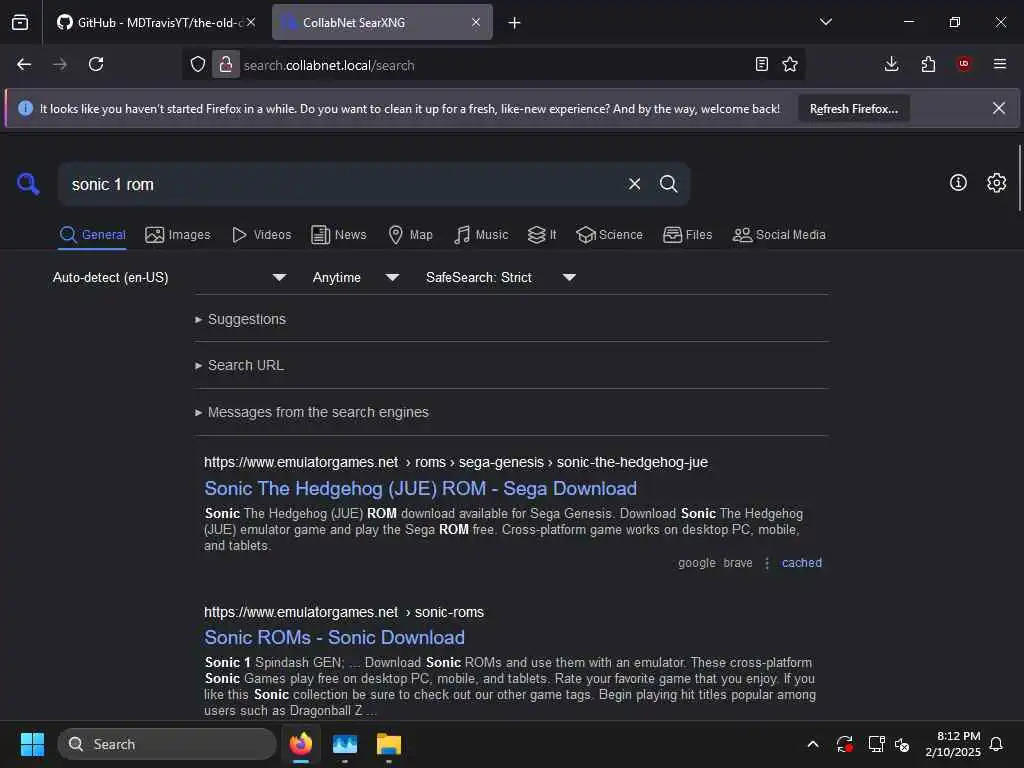Open clock showing 8:12 PM
Image resolution: width=1024 pixels, height=768 pixels.
(x=953, y=744)
